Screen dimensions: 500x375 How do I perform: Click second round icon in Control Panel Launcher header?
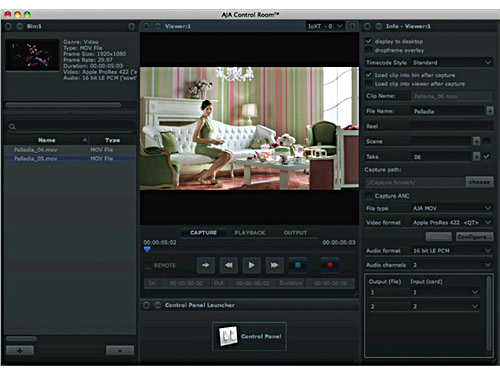[x=157, y=305]
